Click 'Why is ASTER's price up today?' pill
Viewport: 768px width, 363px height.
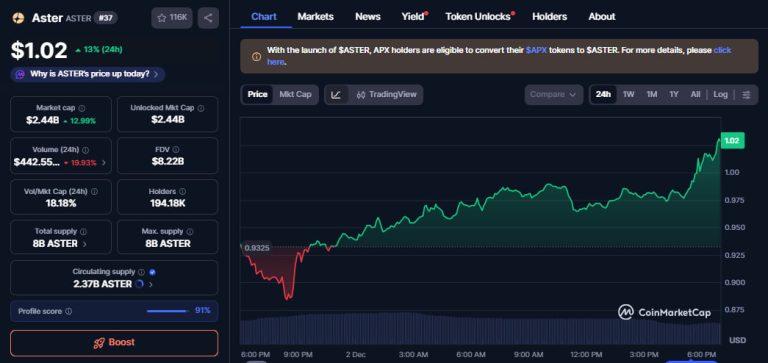[x=88, y=74]
